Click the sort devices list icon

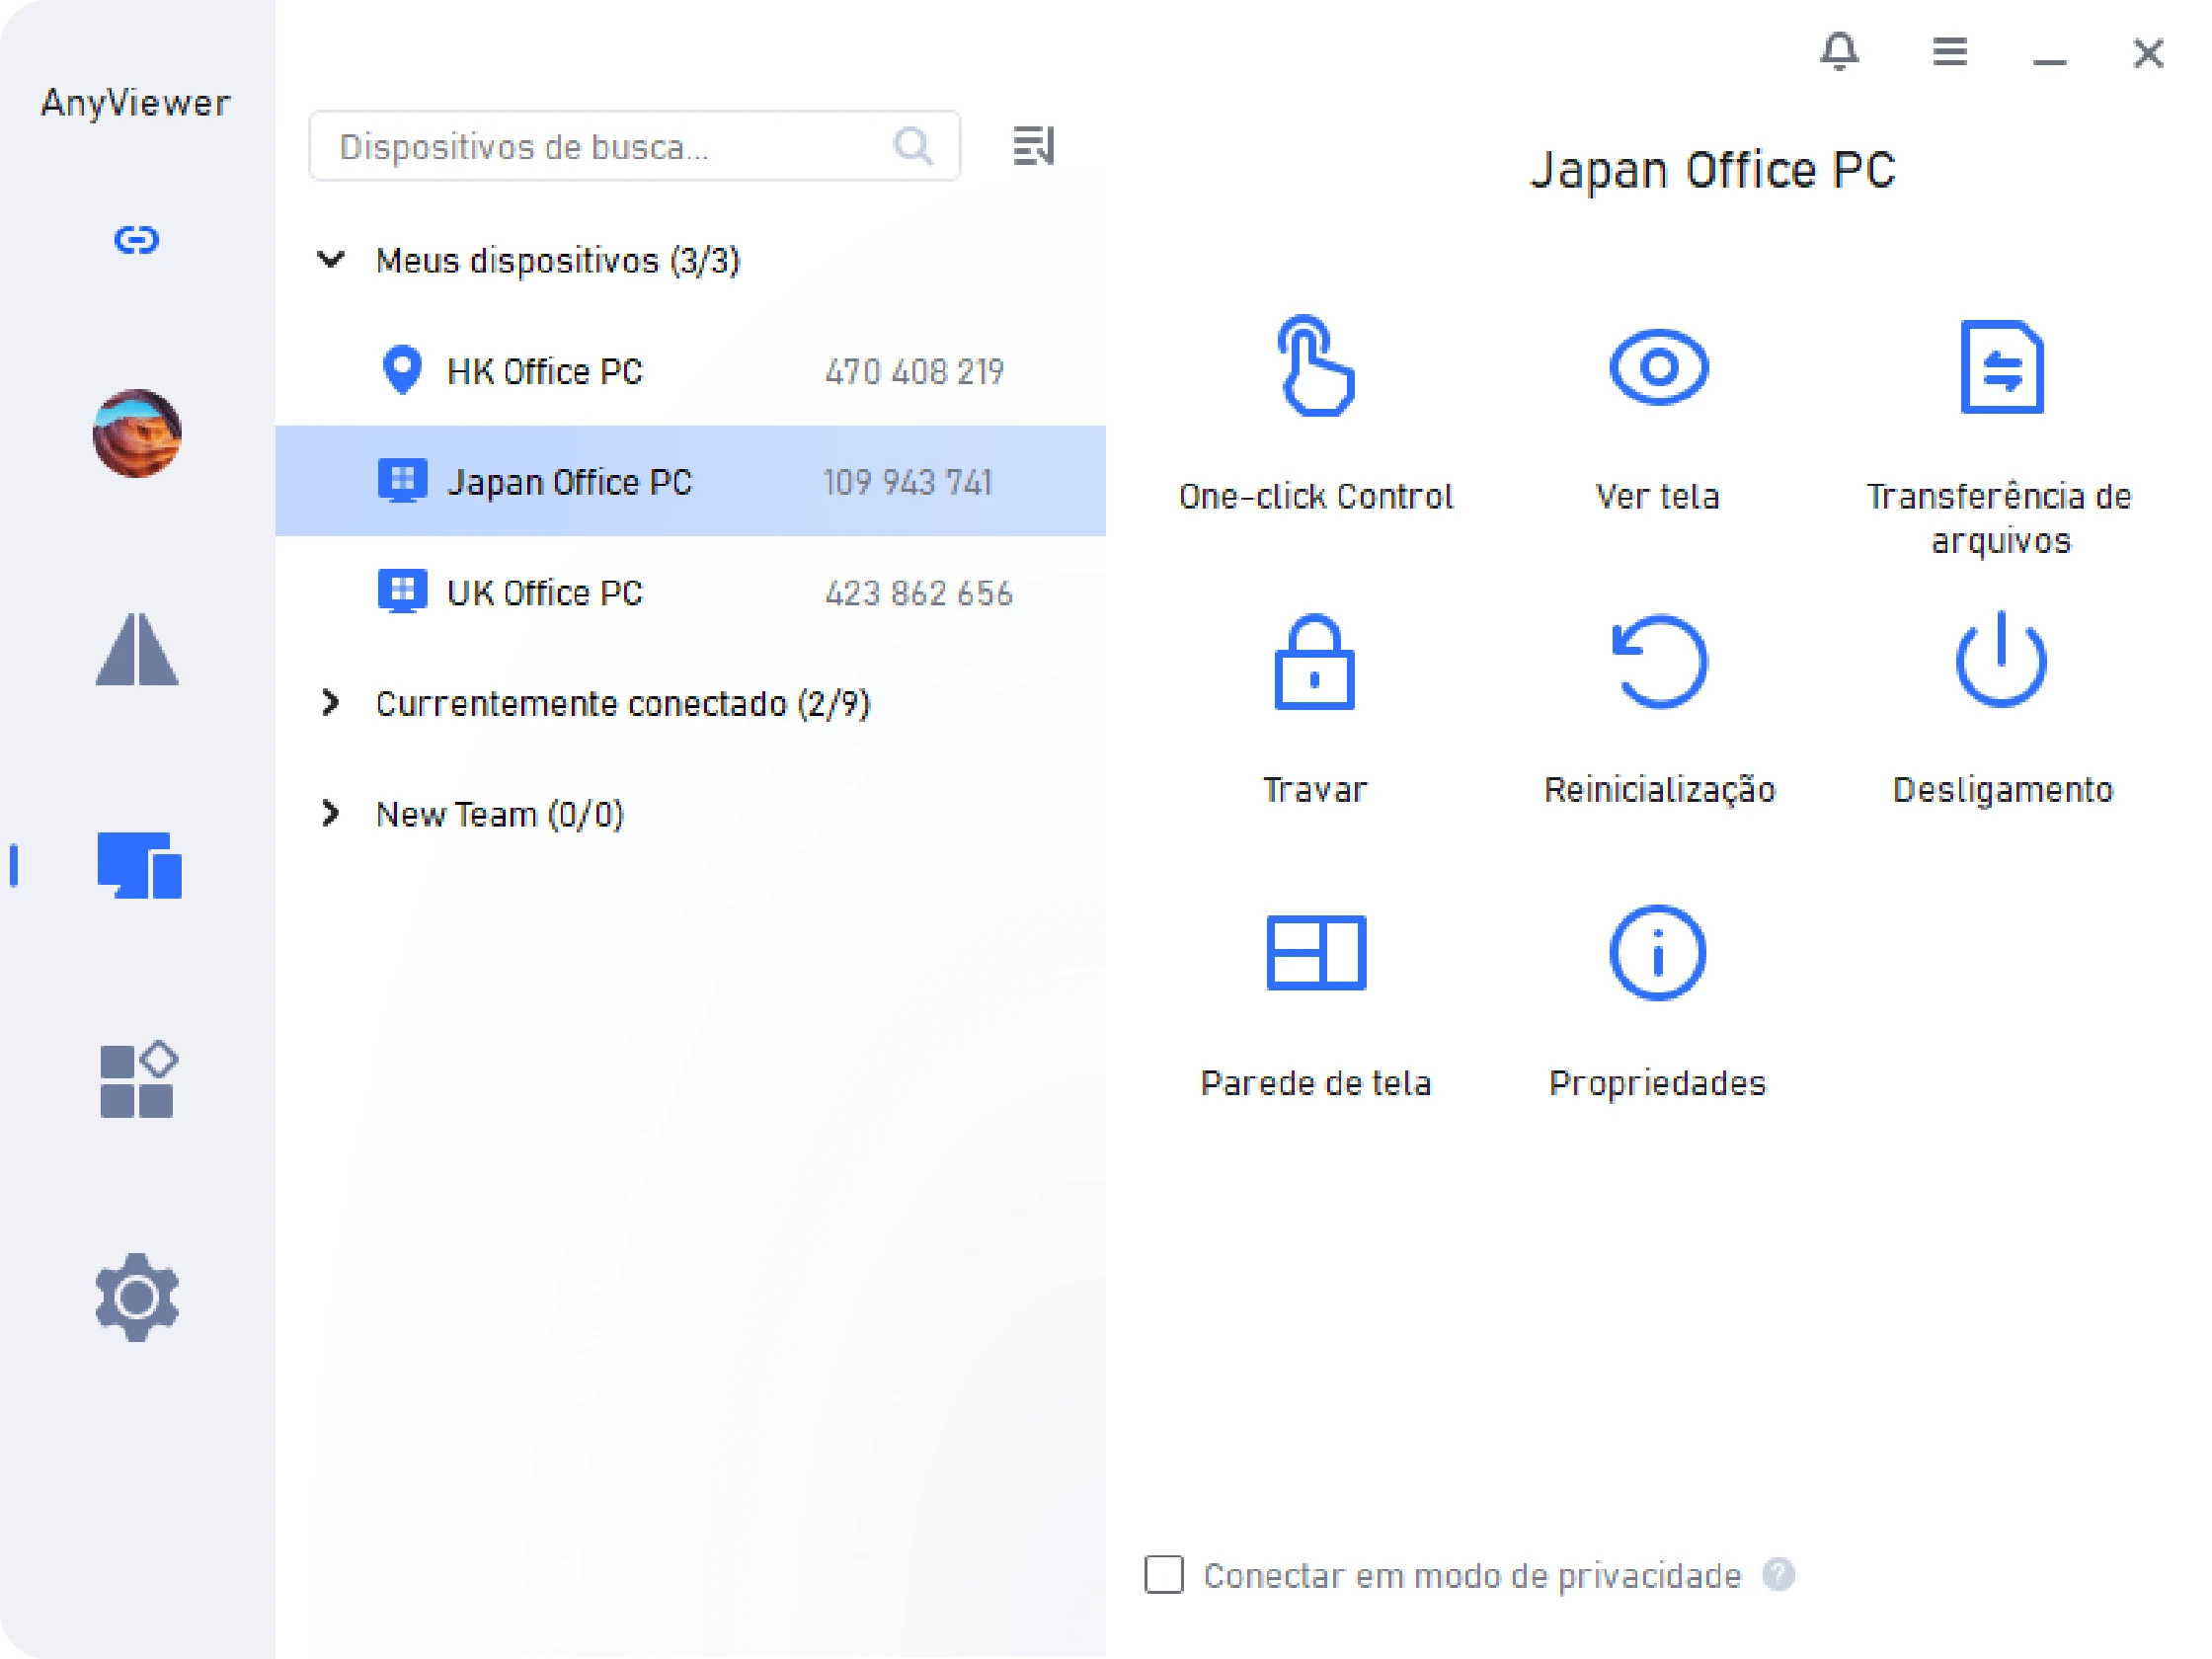click(1033, 146)
